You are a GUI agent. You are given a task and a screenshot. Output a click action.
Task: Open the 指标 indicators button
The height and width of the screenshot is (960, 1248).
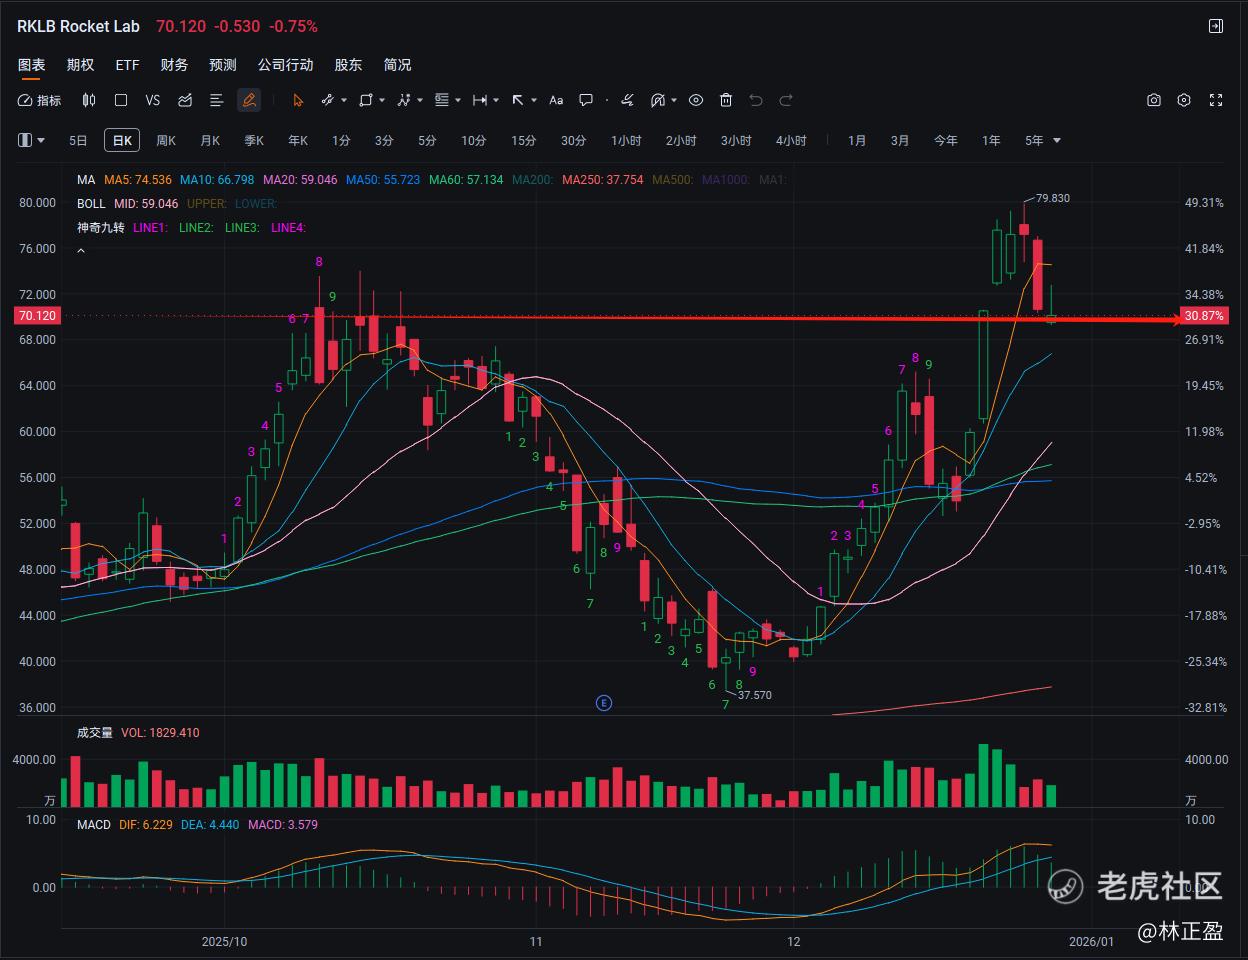[x=40, y=100]
